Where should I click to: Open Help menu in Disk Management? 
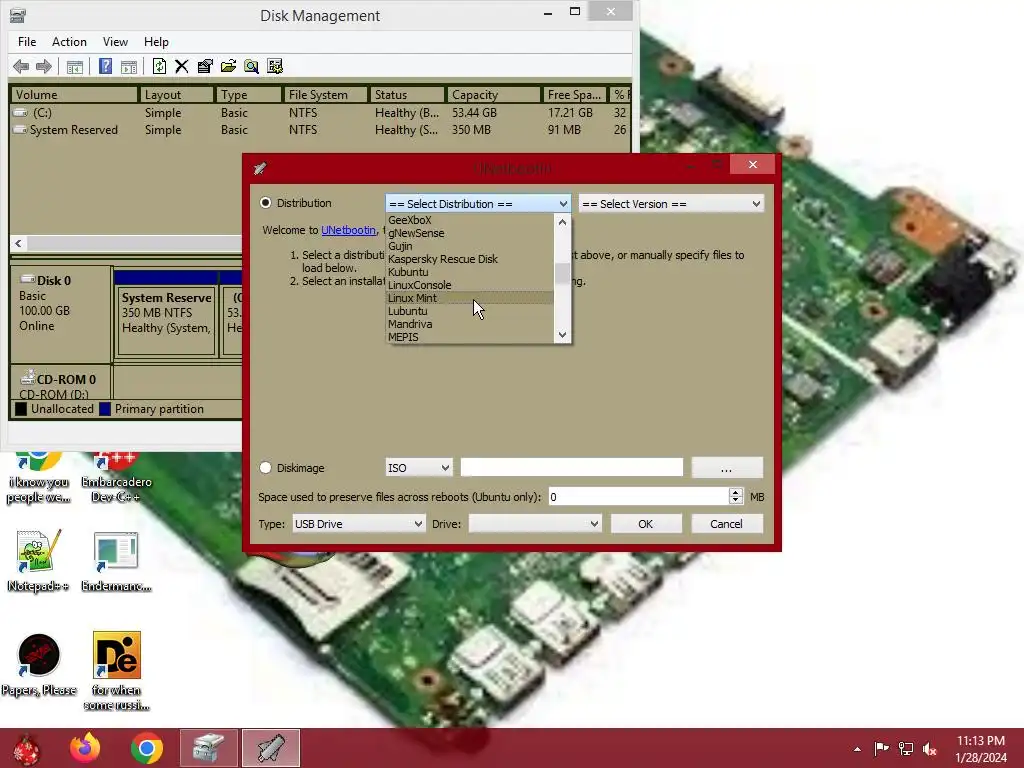(156, 42)
